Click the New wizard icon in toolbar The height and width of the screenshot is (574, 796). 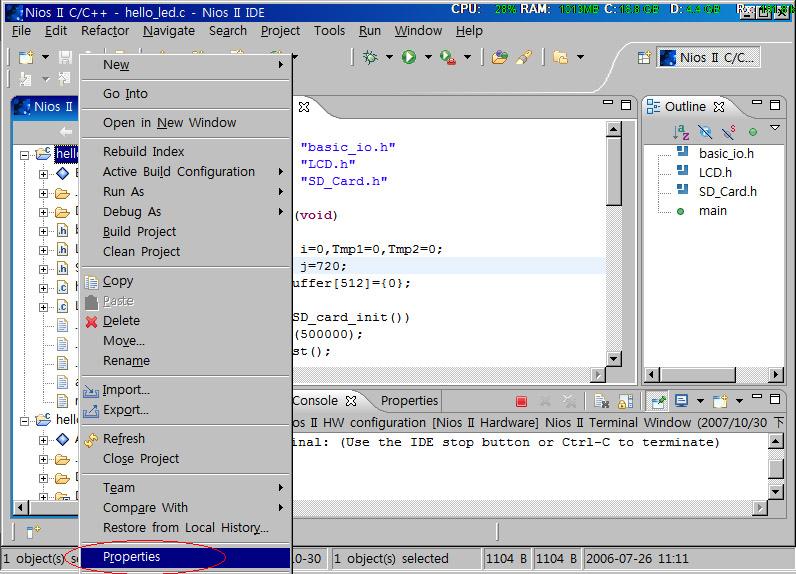25,57
